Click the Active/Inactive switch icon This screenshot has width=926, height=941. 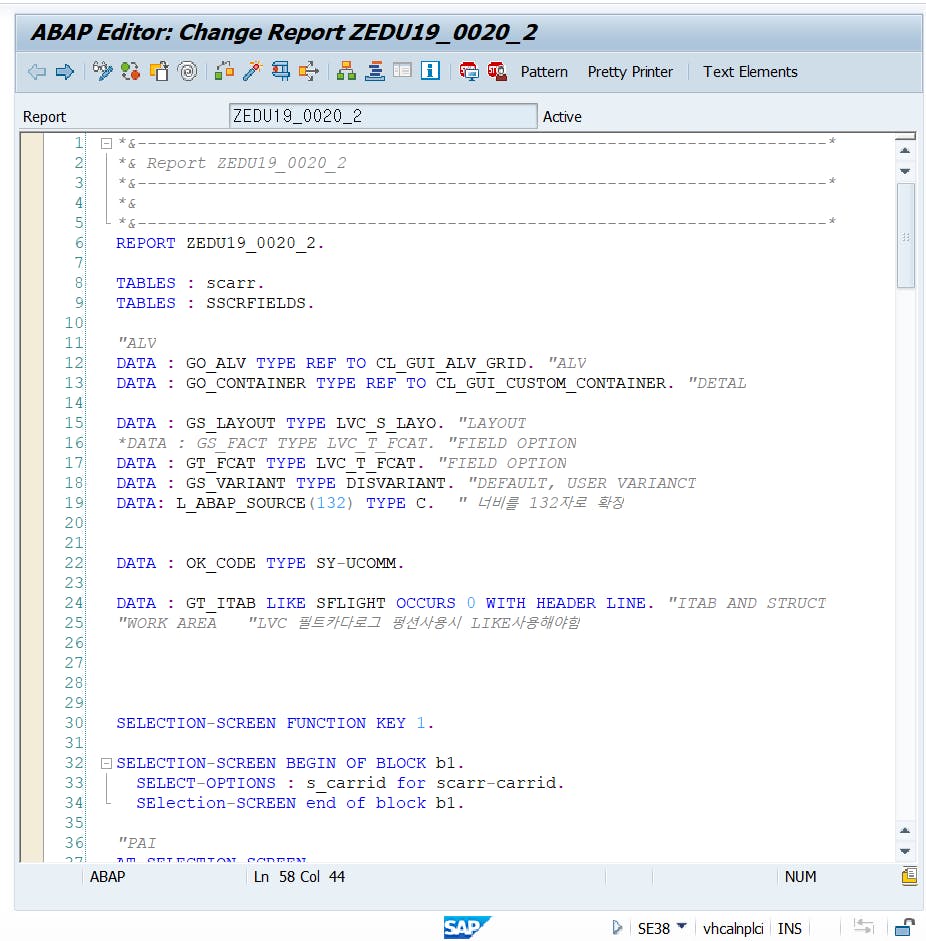point(130,71)
